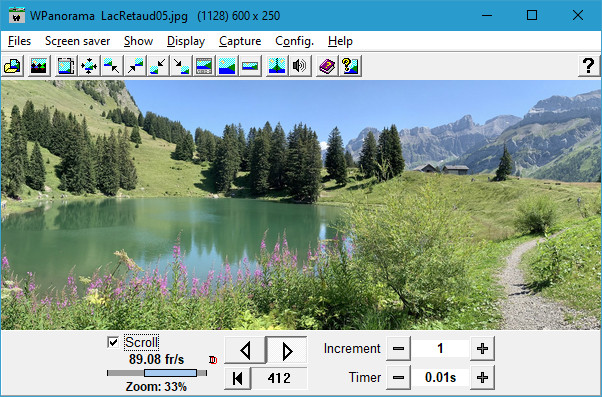Image resolution: width=602 pixels, height=397 pixels.
Task: Click icon with image in top-left corner
Action: 112,66
